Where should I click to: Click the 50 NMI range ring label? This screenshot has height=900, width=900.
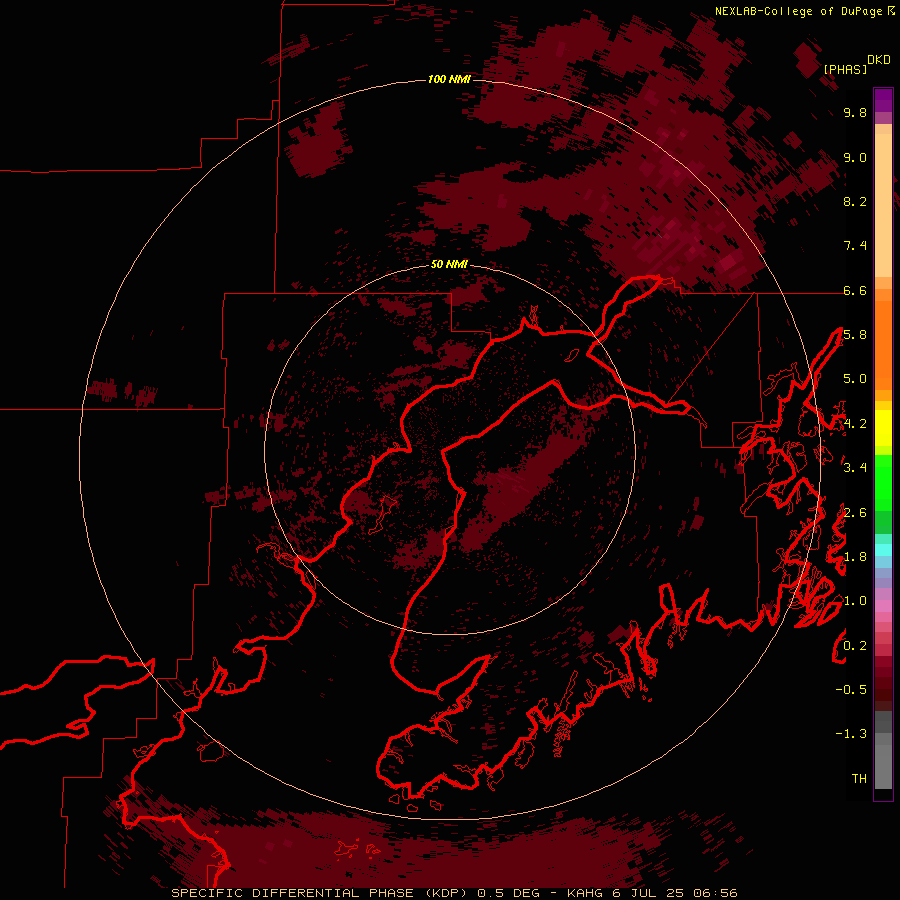(449, 264)
